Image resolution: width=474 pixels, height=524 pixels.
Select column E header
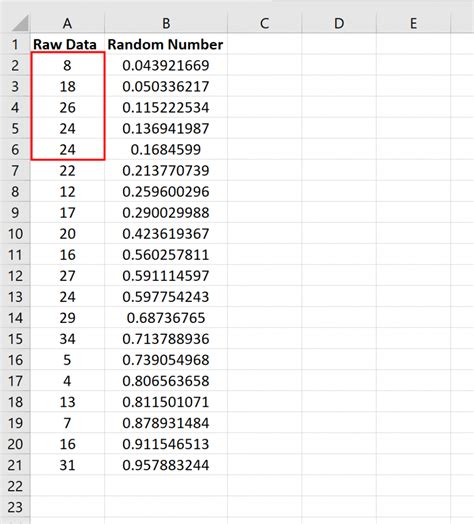coord(413,23)
